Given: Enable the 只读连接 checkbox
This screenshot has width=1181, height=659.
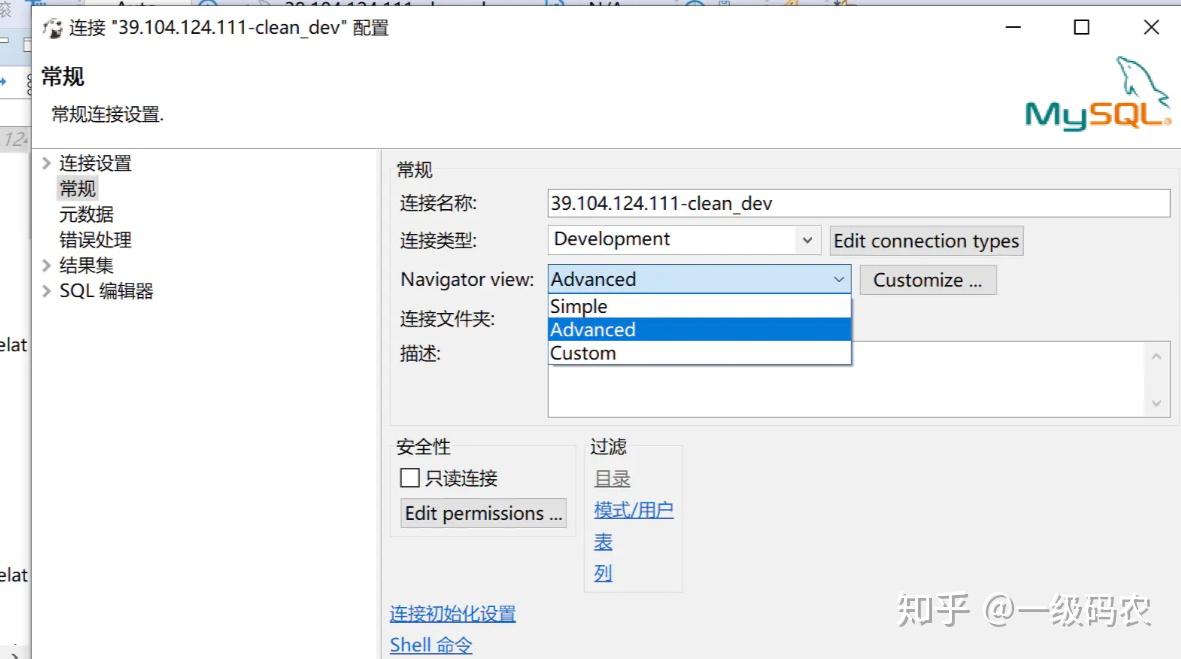Looking at the screenshot, I should click(x=409, y=478).
